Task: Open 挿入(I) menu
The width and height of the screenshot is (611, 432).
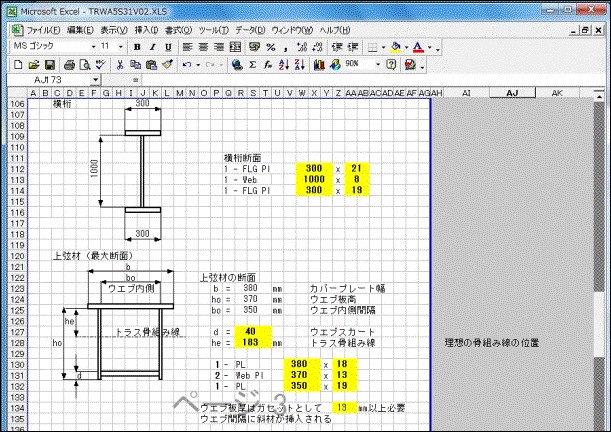Action: 146,30
